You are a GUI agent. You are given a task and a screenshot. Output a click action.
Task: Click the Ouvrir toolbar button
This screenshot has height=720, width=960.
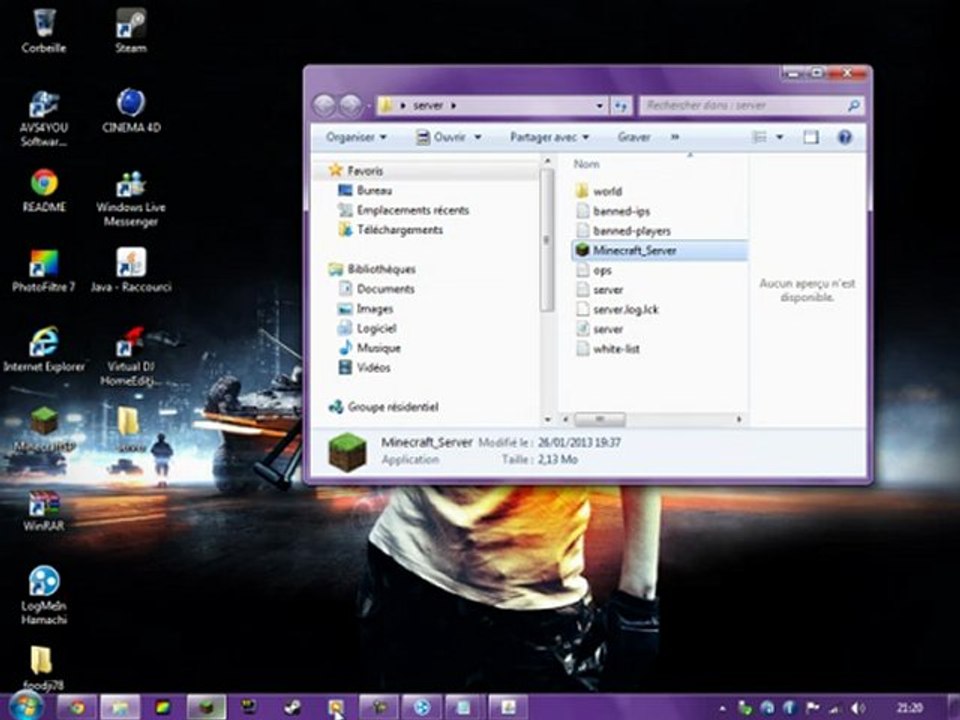pos(441,137)
